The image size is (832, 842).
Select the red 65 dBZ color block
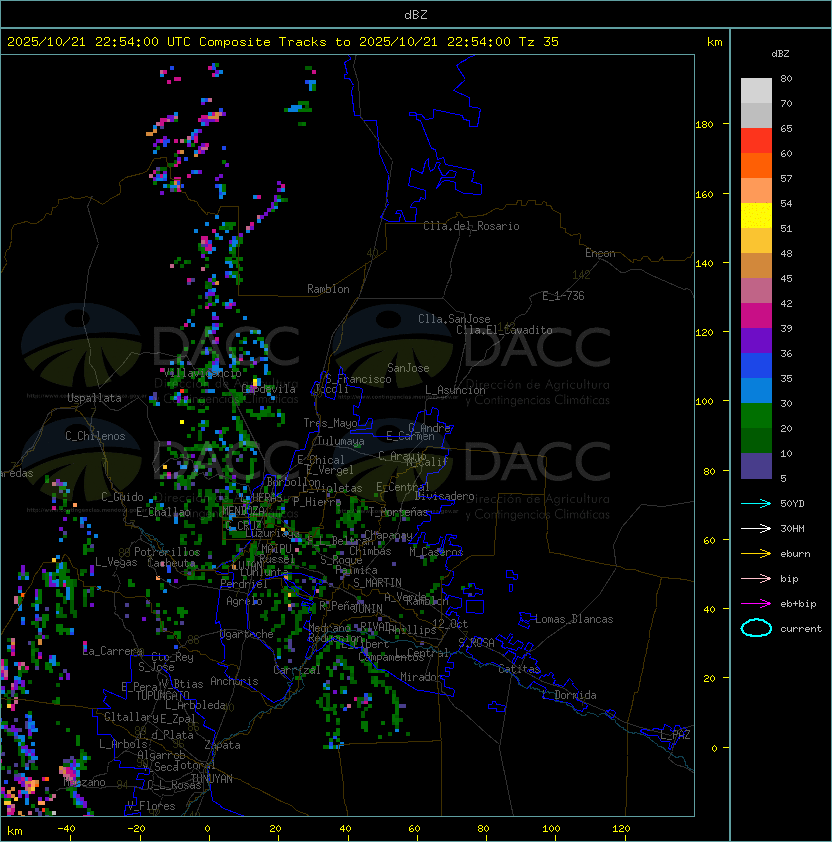coord(756,140)
